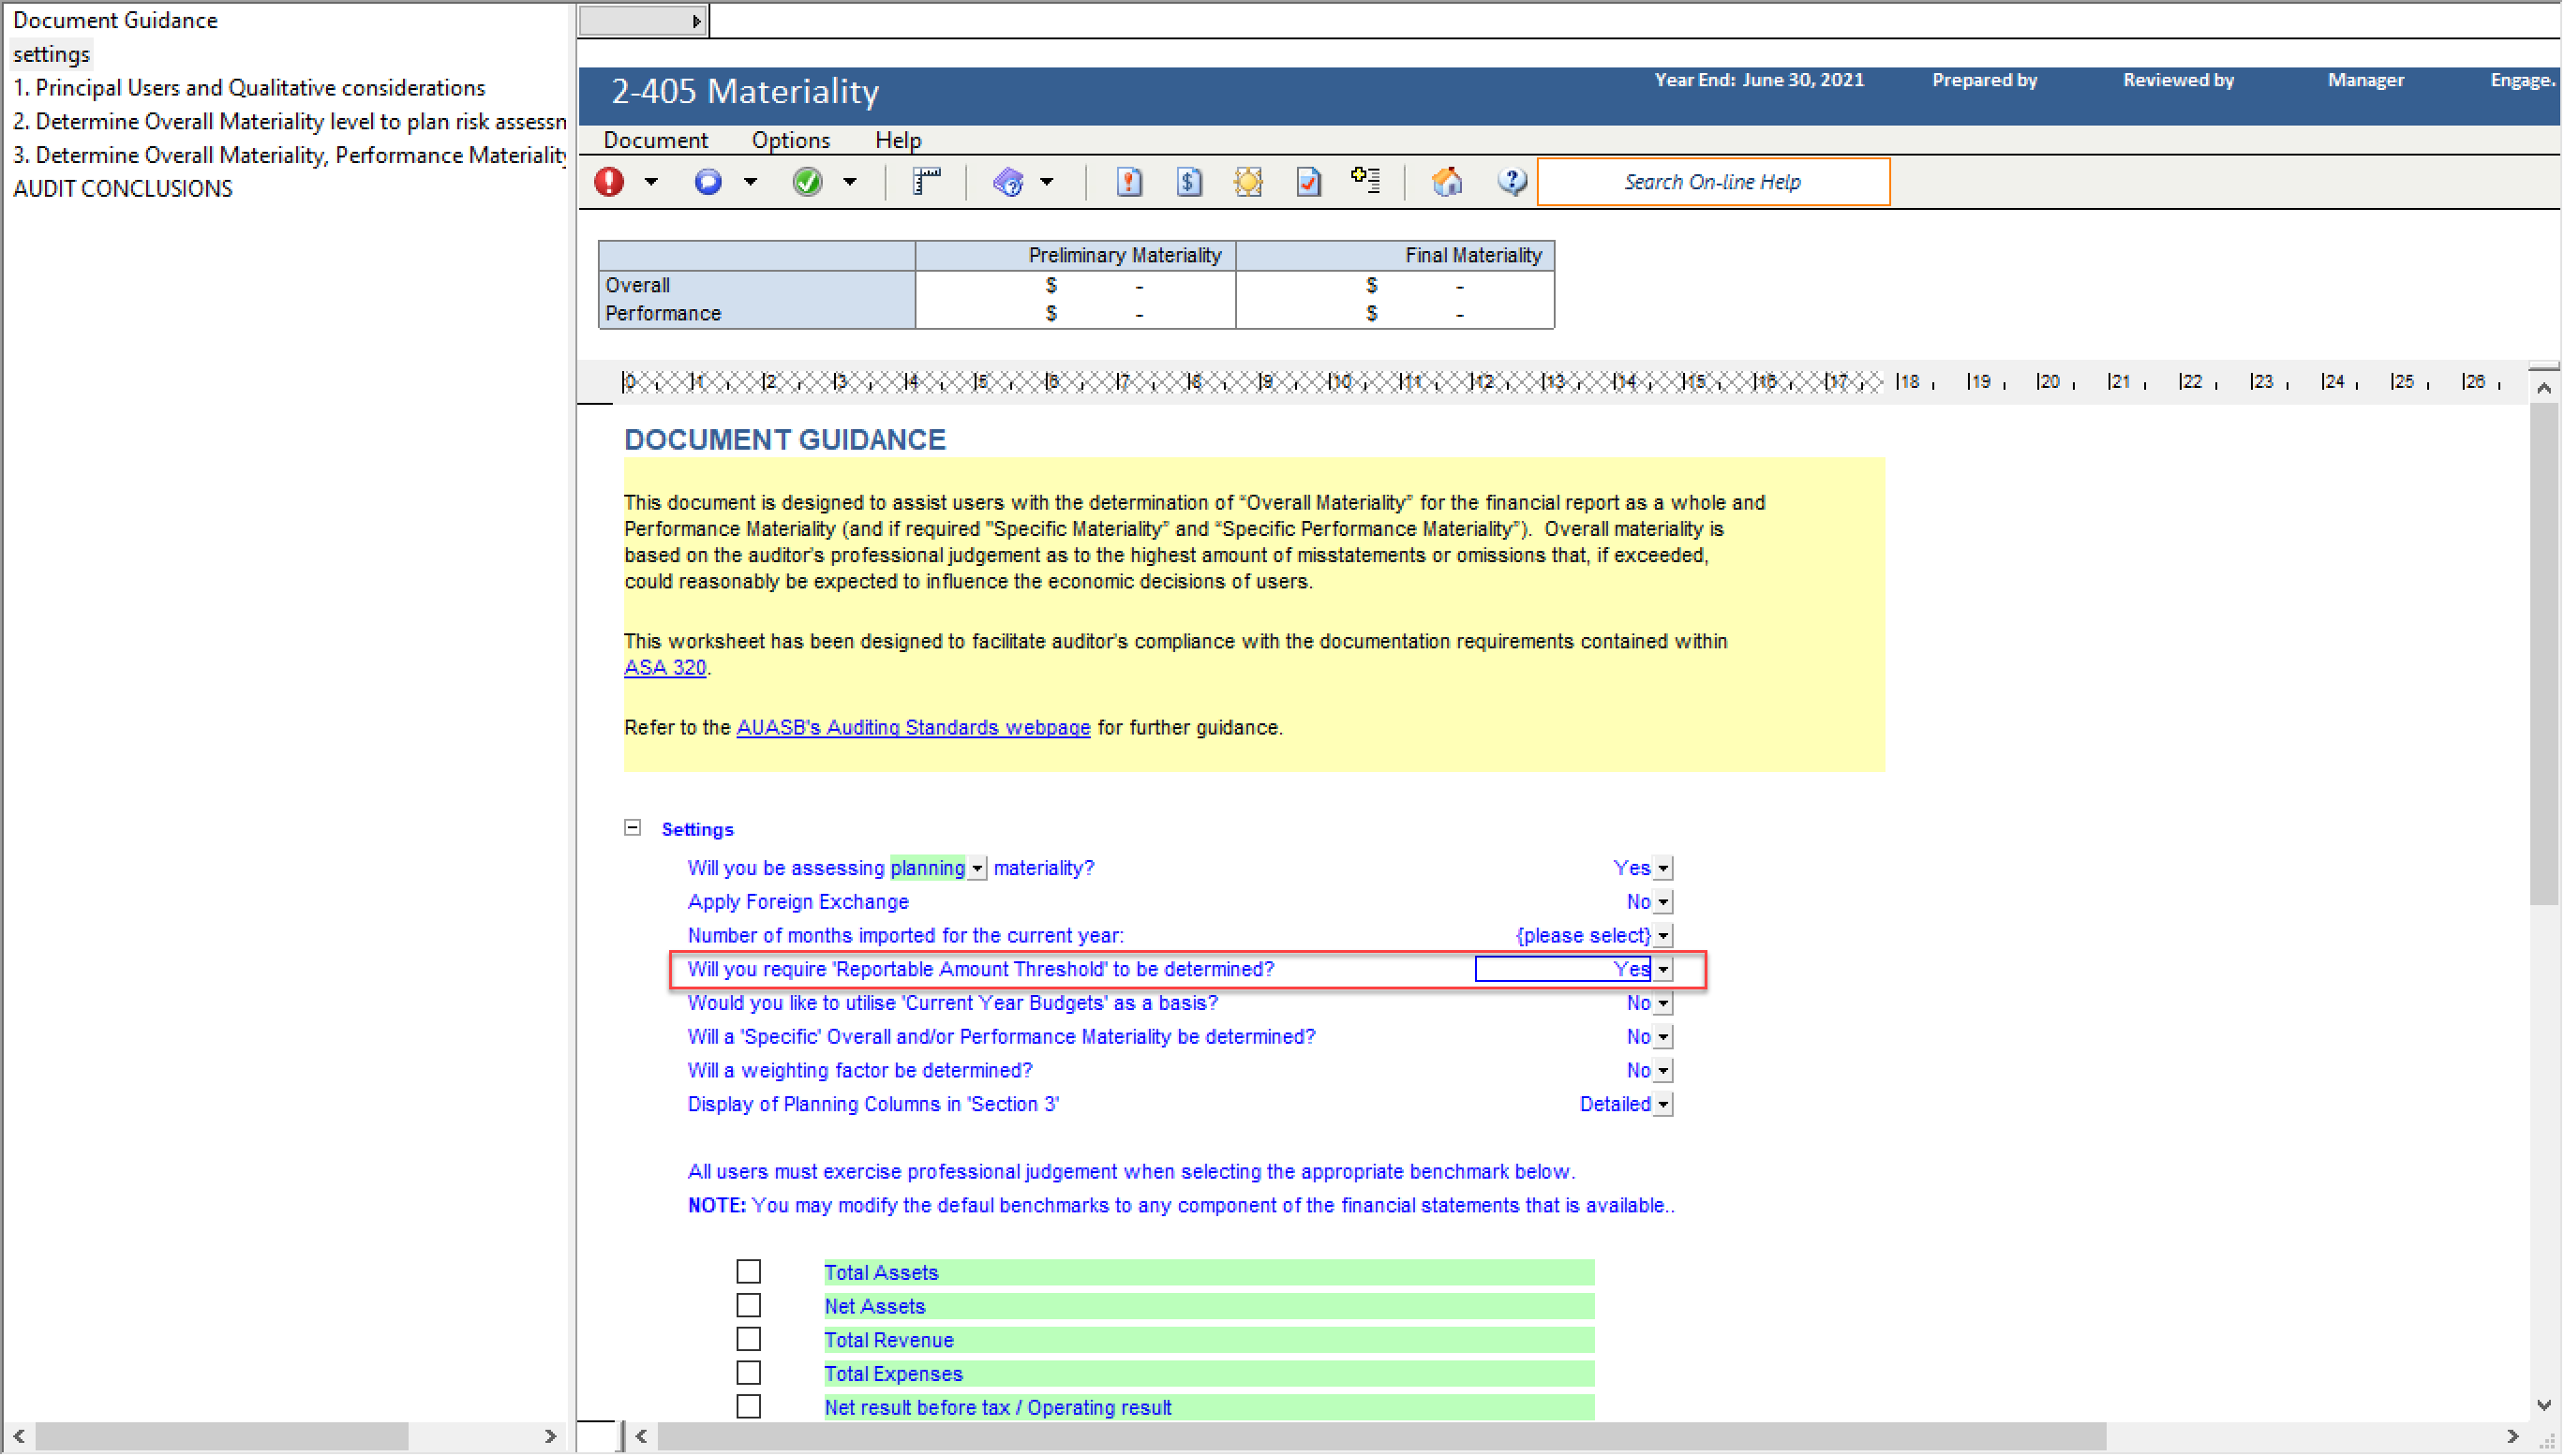Go to Document Guidance in navigation pane
Image resolution: width=2564 pixels, height=1456 pixels.
pyautogui.click(x=115, y=20)
